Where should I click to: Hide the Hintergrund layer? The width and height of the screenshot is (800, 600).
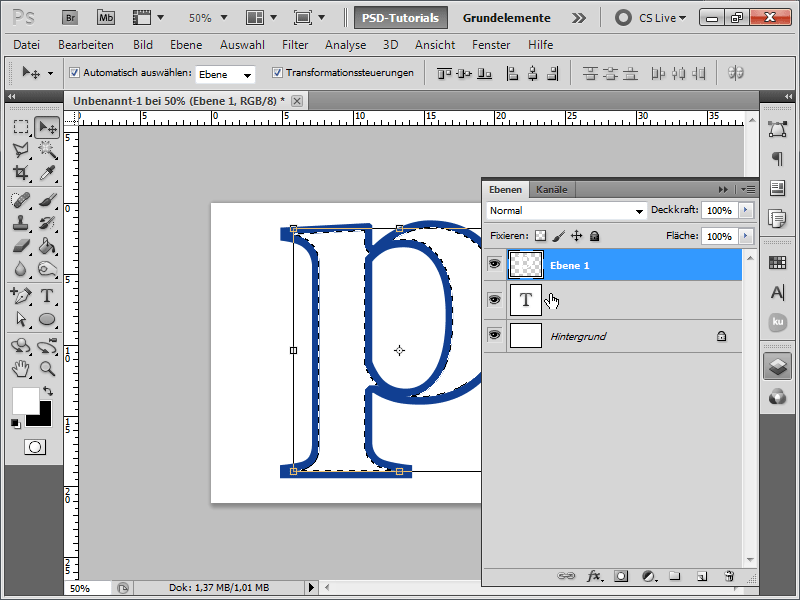pyautogui.click(x=494, y=335)
